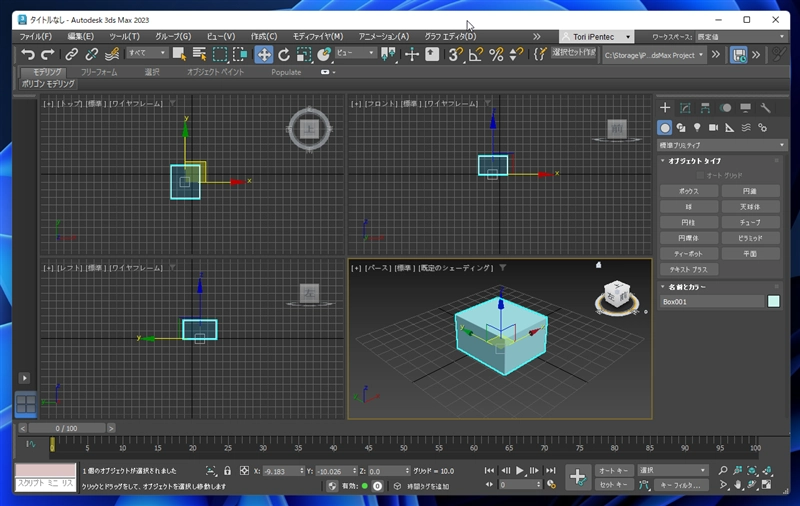This screenshot has height=506, width=800.
Task: Toggle the selection lock padlock icon
Action: click(228, 471)
